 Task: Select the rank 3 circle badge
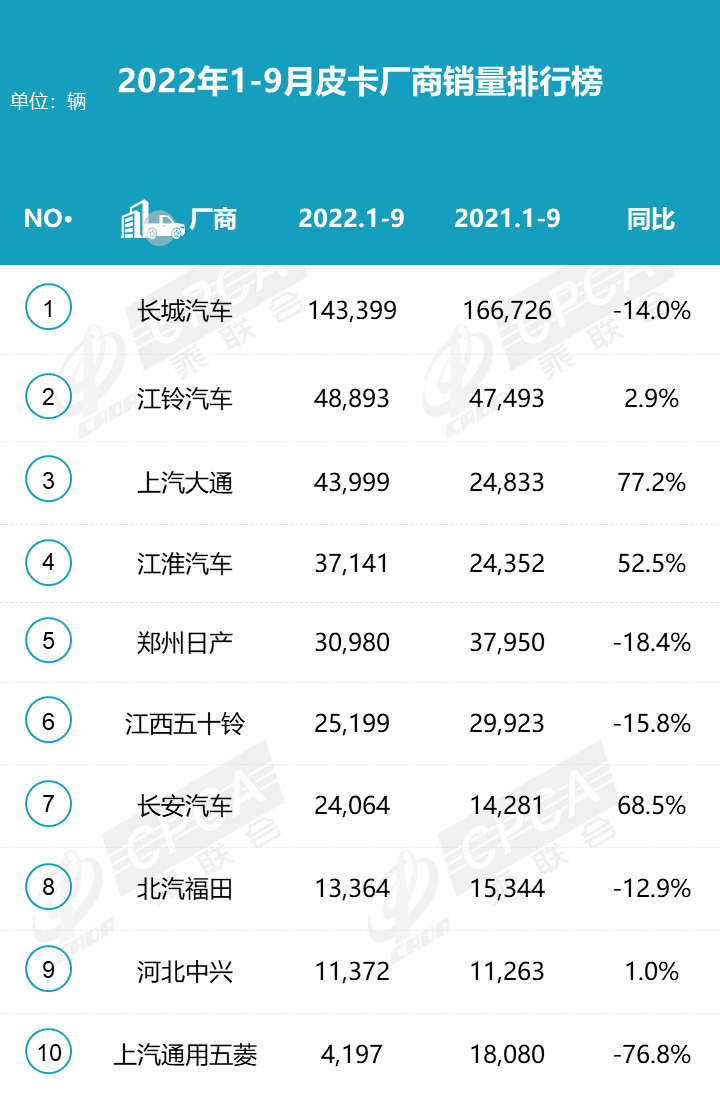(x=49, y=480)
